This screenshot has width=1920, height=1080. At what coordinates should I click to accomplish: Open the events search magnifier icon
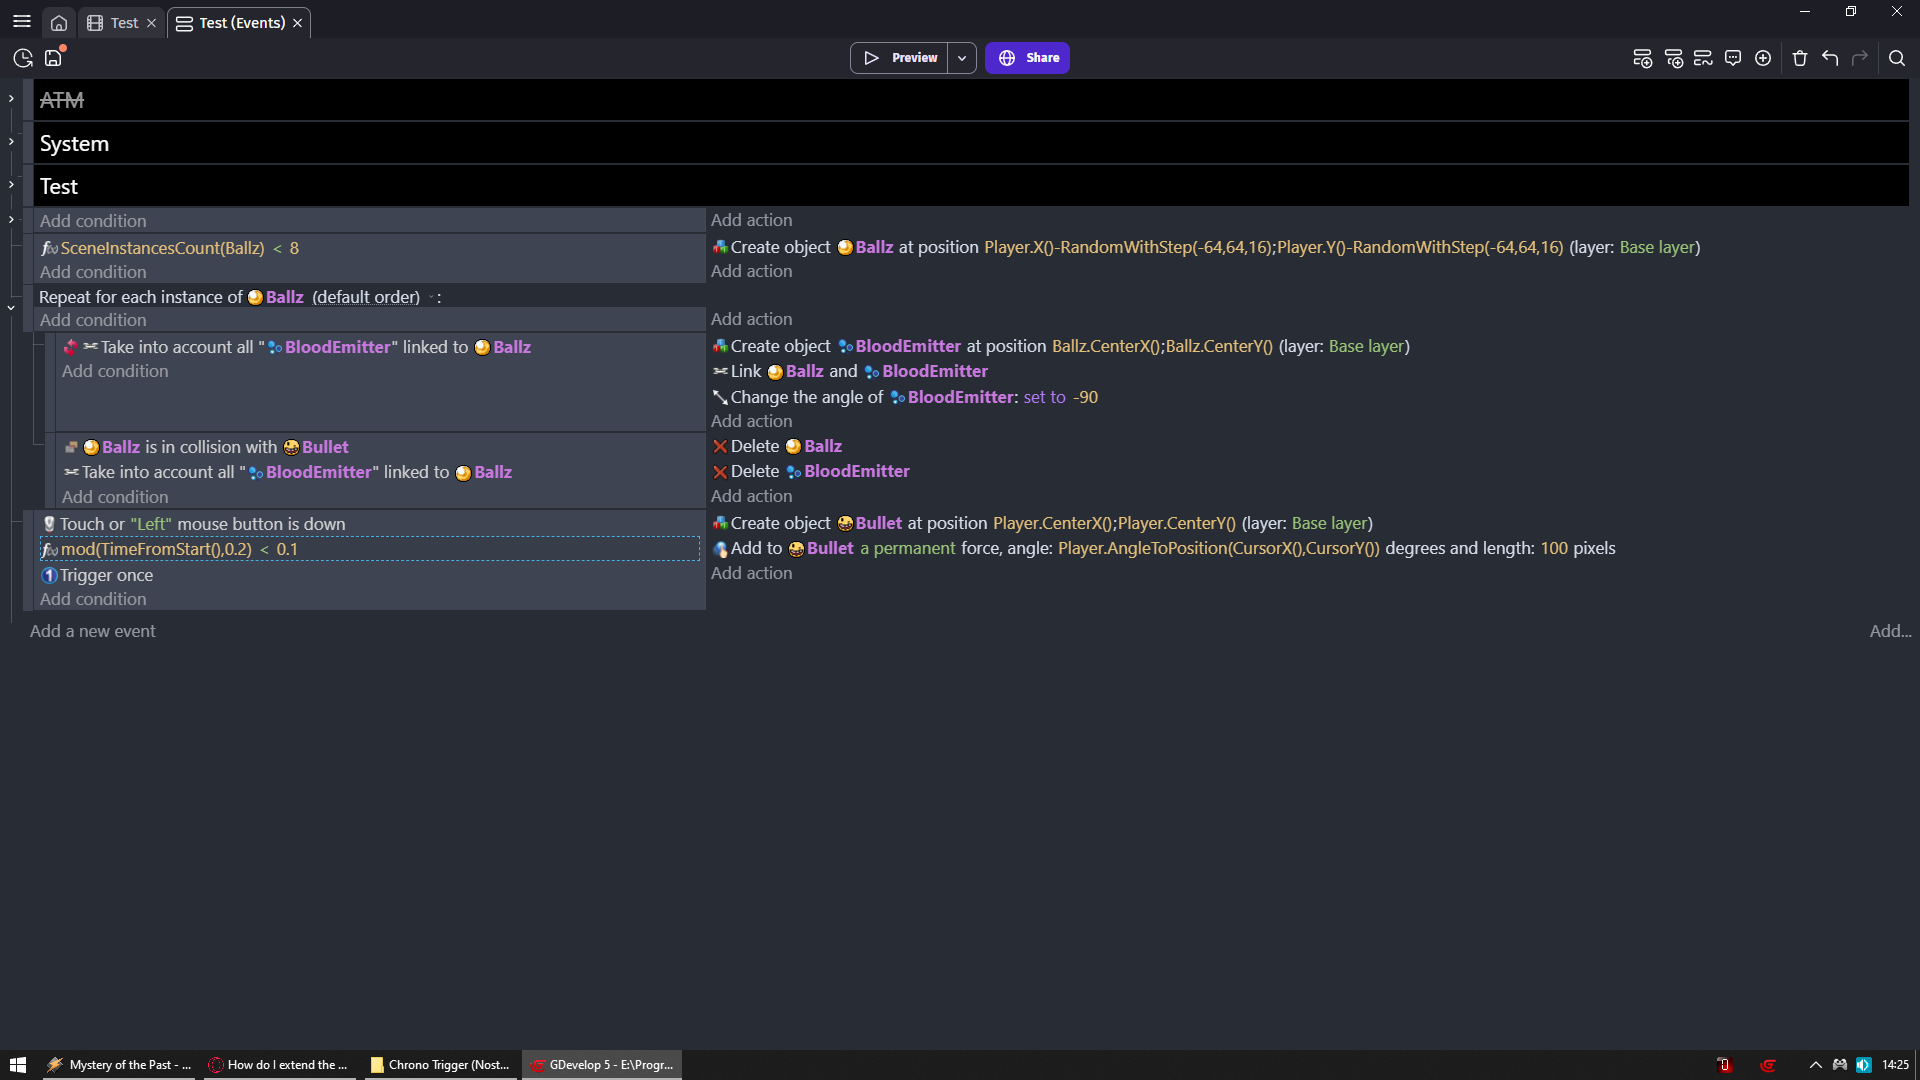pyautogui.click(x=1896, y=58)
